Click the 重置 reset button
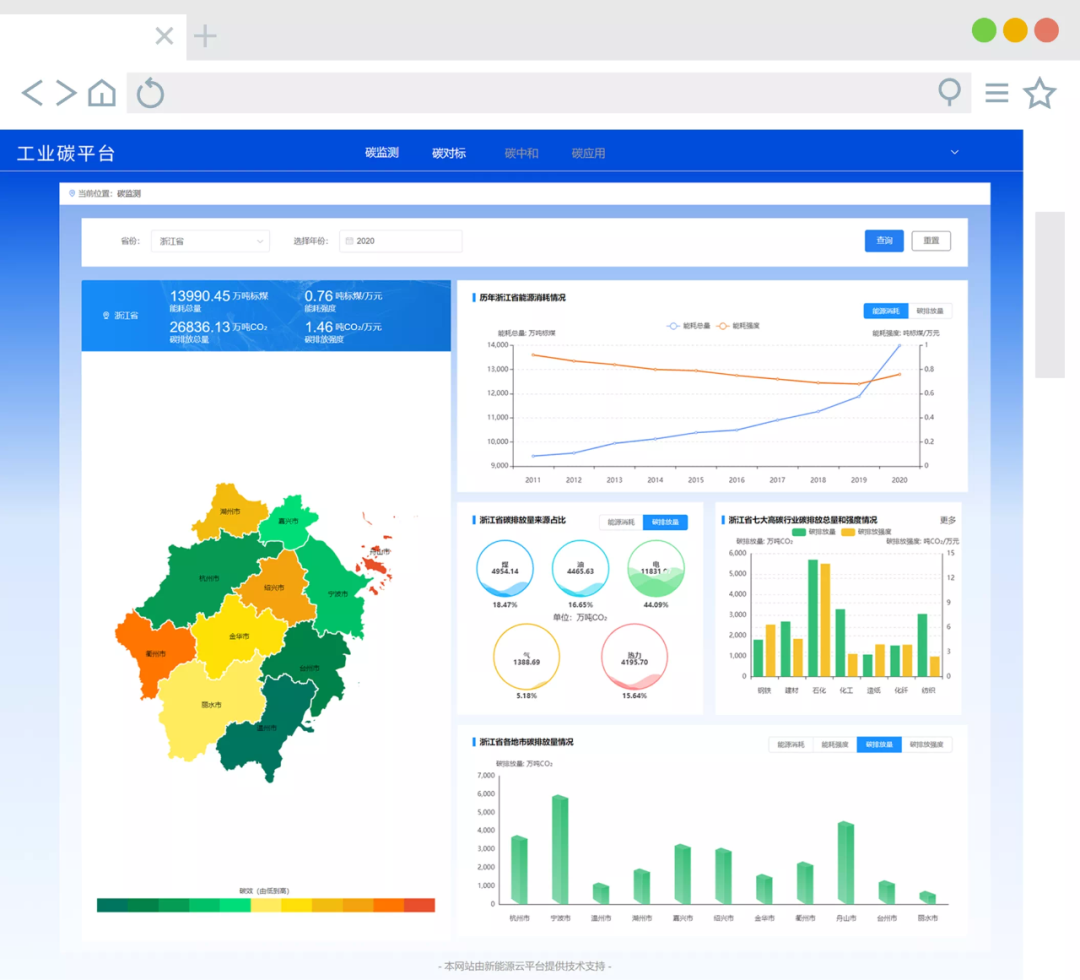 point(931,241)
